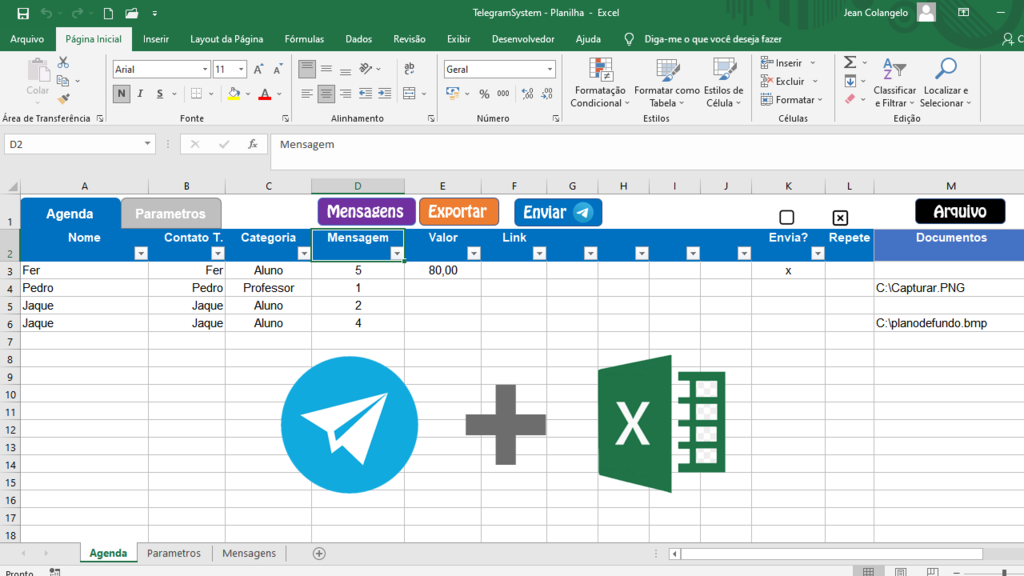1024x576 pixels.
Task: Open the Arial font name dropdown
Action: pos(205,69)
